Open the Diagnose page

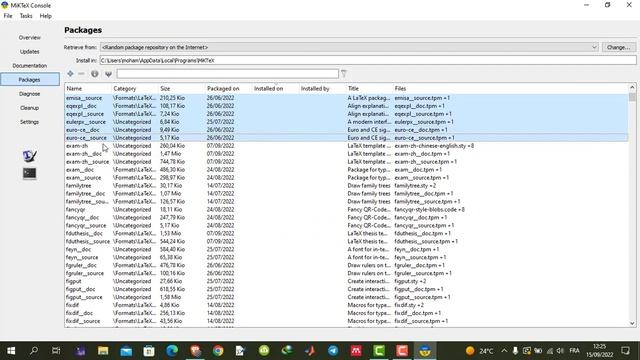pos(30,94)
